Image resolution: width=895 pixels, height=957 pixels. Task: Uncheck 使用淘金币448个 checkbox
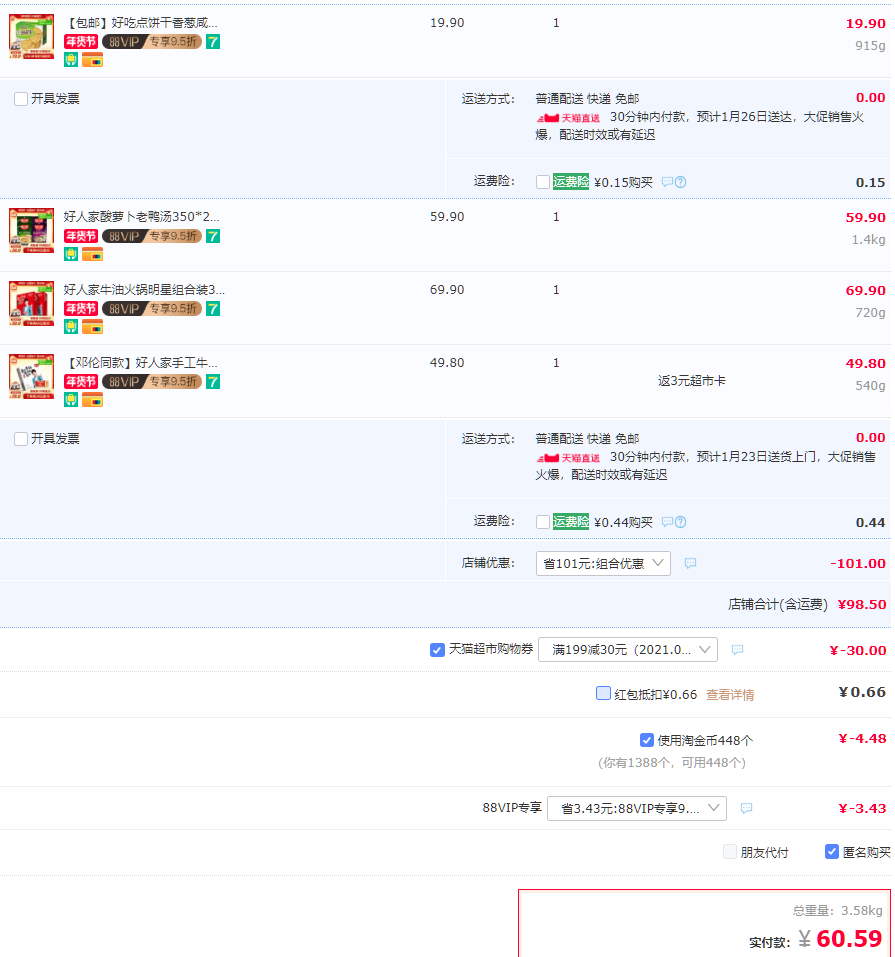tap(647, 740)
